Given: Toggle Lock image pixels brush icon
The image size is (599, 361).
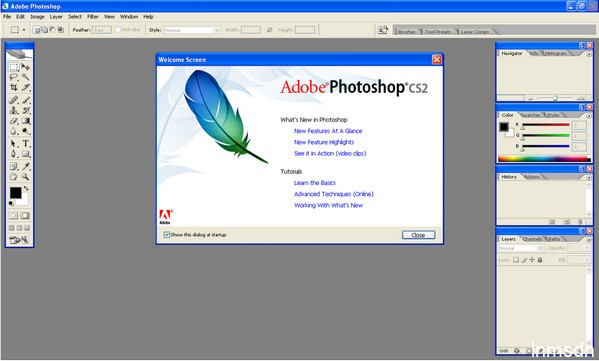Looking at the screenshot, I should (x=524, y=260).
